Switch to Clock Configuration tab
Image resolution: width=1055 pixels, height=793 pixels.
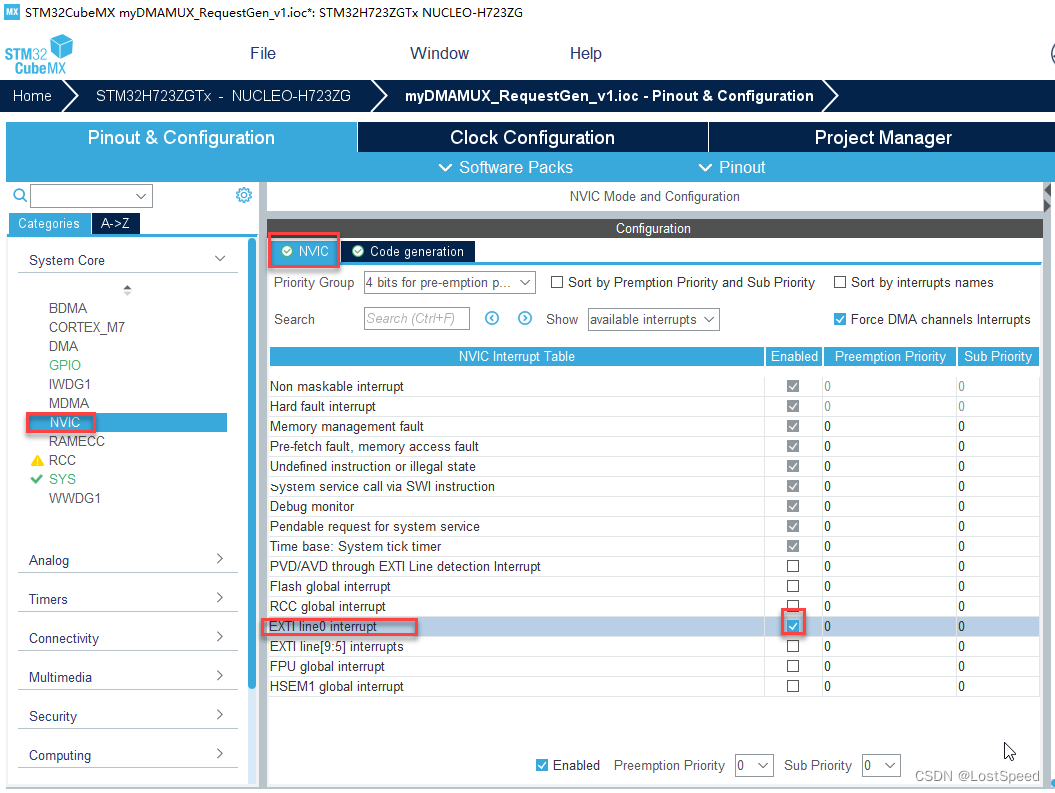[532, 137]
